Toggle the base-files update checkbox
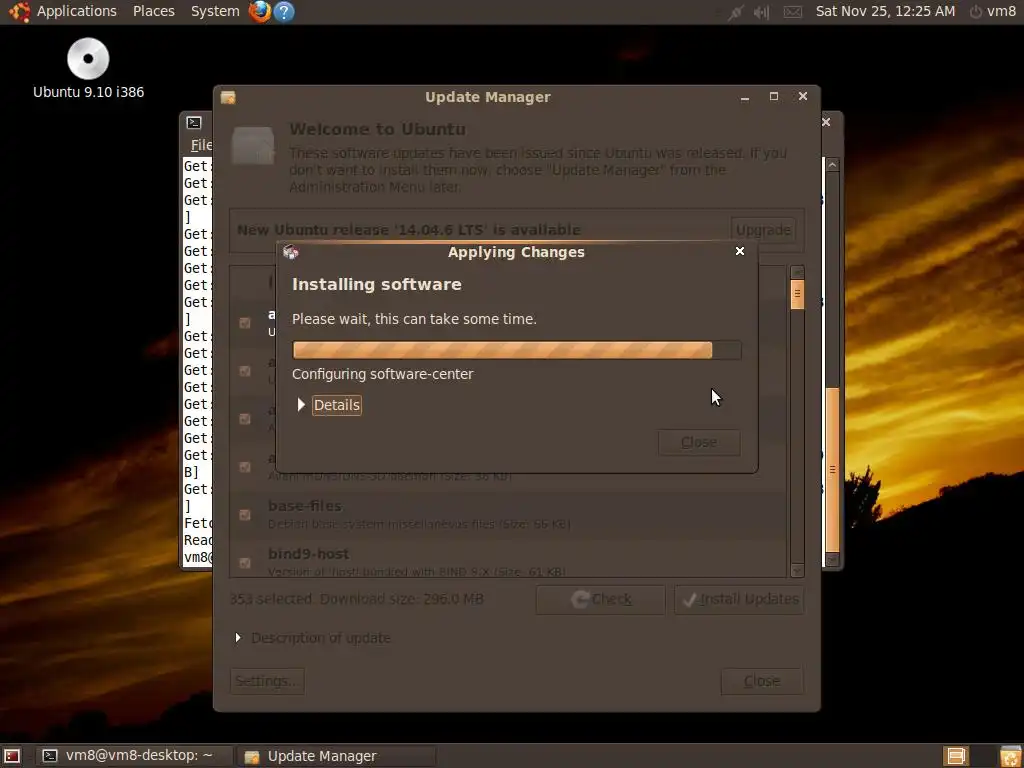This screenshot has width=1024, height=768. coord(245,515)
